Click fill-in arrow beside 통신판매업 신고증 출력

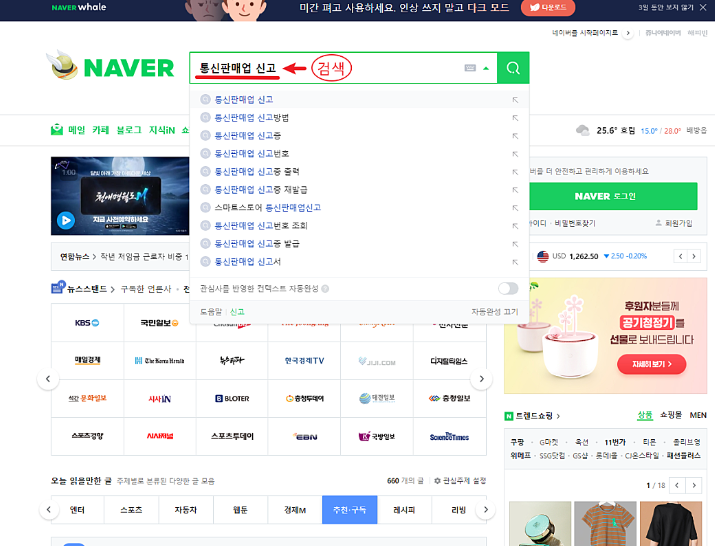(x=515, y=172)
